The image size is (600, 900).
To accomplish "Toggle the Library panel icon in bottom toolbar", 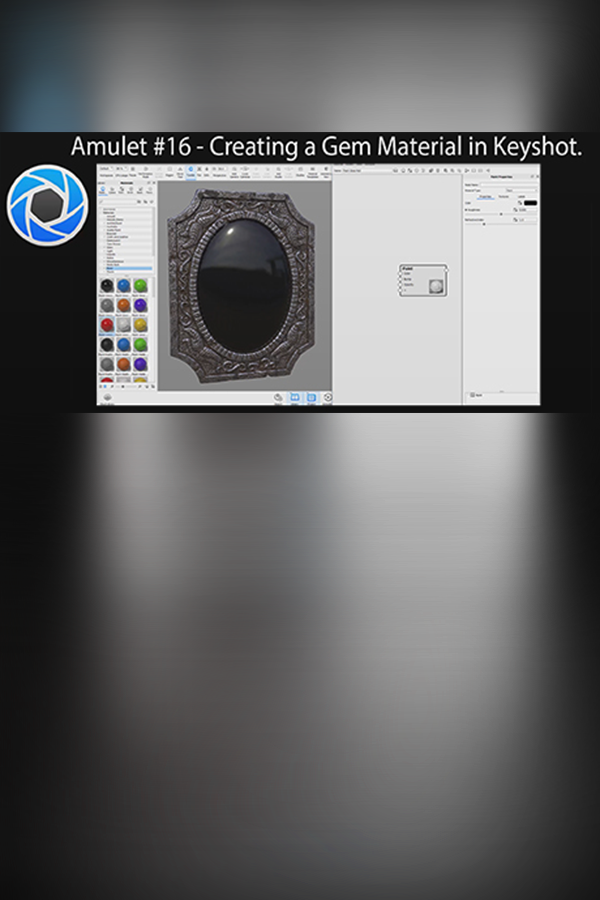I will click(294, 398).
